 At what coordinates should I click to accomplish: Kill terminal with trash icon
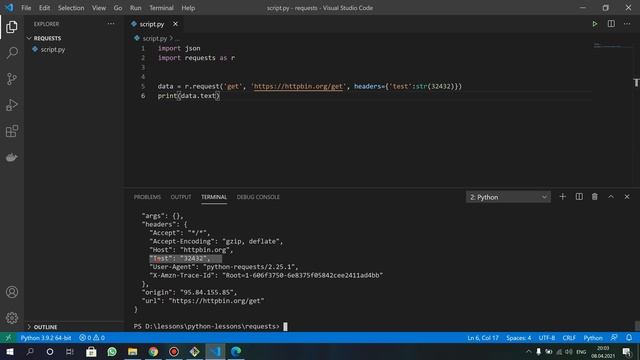(x=595, y=197)
